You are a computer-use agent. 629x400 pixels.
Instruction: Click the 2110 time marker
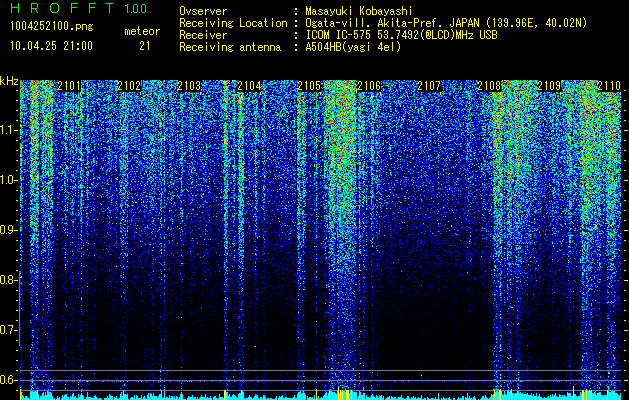click(609, 86)
